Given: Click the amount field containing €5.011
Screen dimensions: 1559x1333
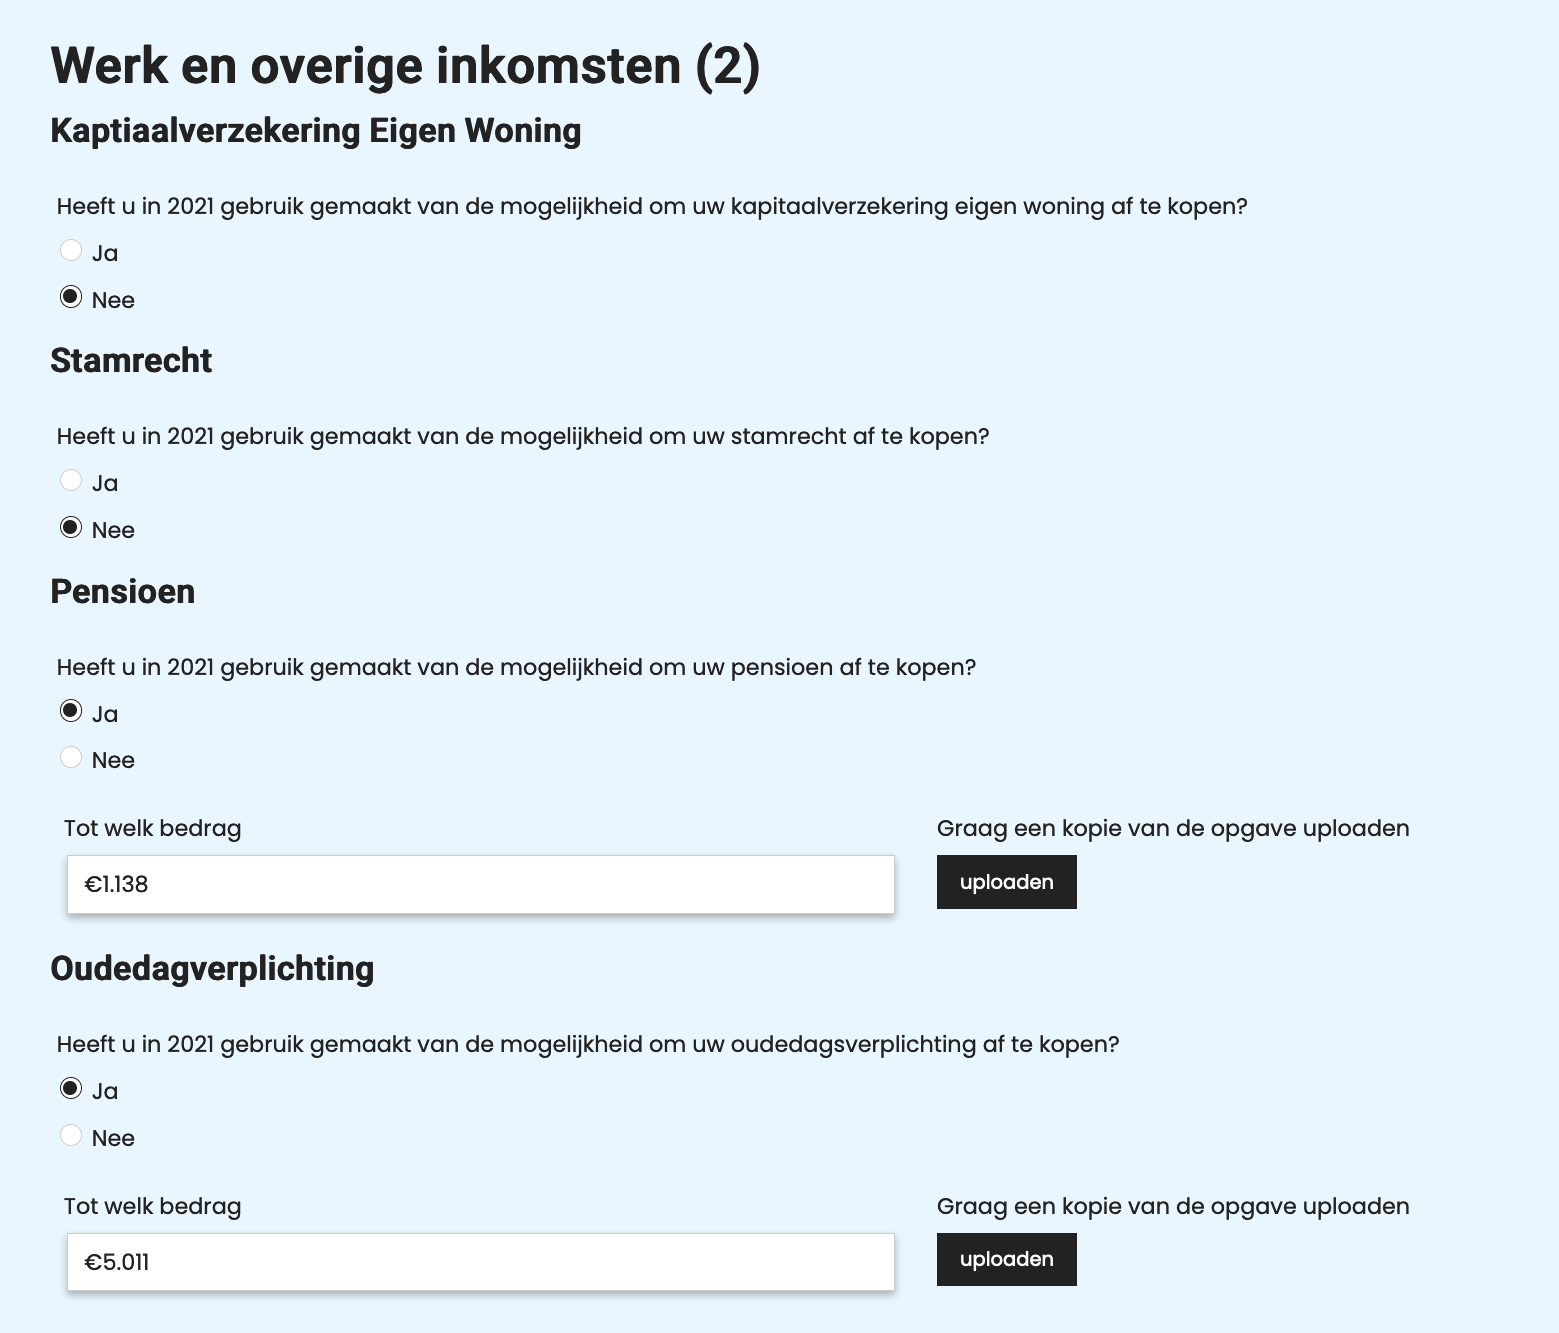Looking at the screenshot, I should pos(479,1262).
